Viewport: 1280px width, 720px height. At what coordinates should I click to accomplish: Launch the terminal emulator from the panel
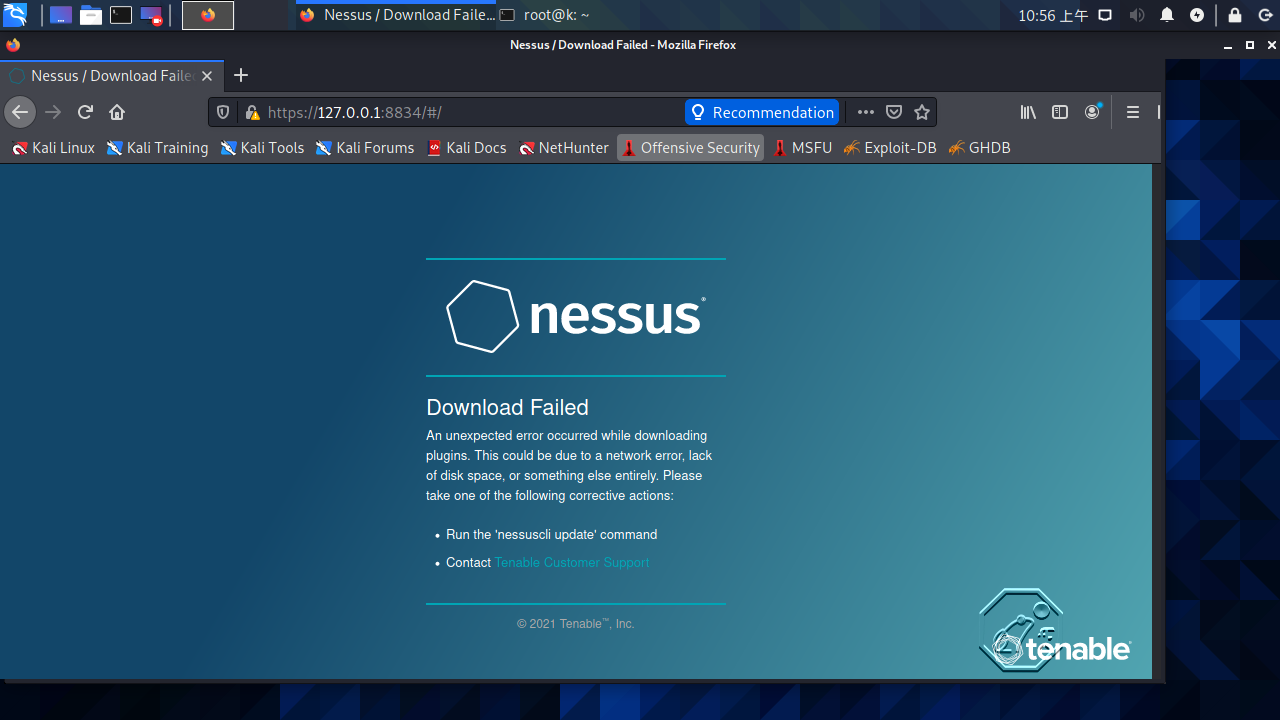[121, 15]
